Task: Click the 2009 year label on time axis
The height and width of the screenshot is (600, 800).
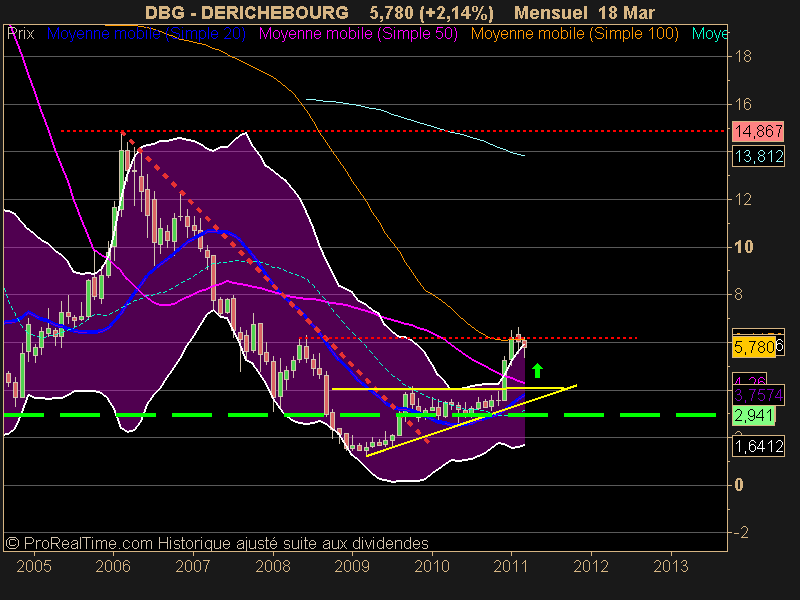Action: pos(352,566)
